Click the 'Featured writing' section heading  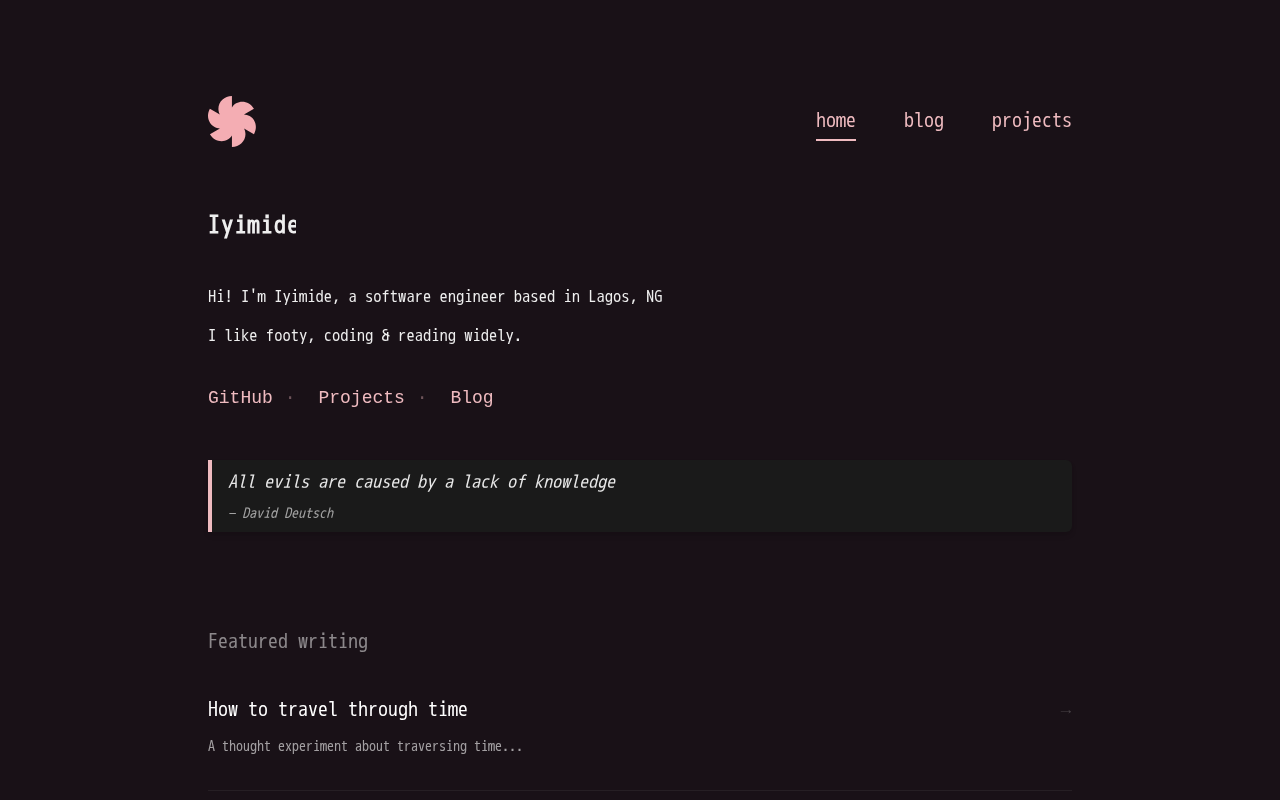coord(288,642)
